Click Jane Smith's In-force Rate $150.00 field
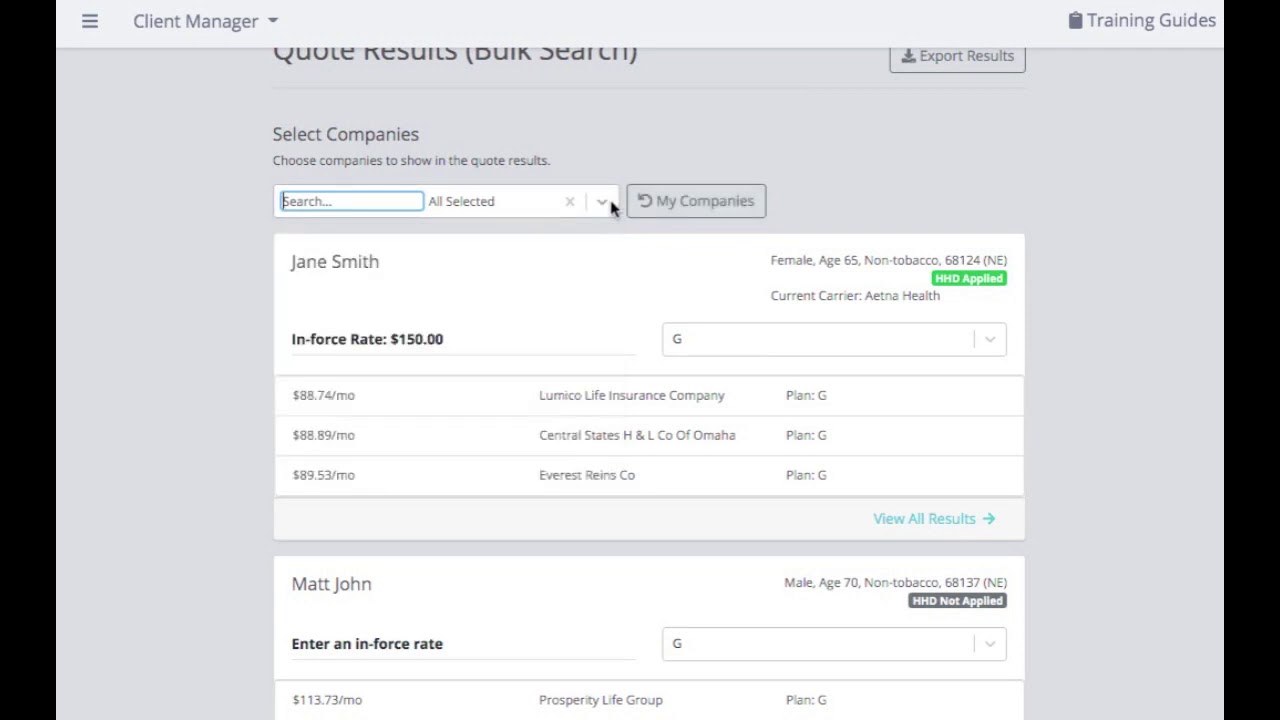This screenshot has width=1280, height=720. [463, 339]
